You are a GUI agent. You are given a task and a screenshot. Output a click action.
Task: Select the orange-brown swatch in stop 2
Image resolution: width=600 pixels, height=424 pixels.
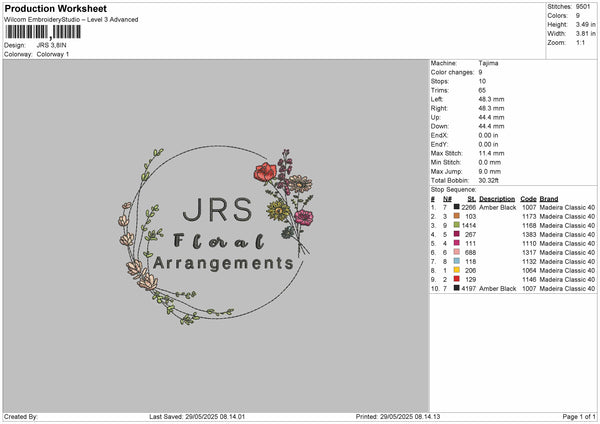pyautogui.click(x=456, y=216)
